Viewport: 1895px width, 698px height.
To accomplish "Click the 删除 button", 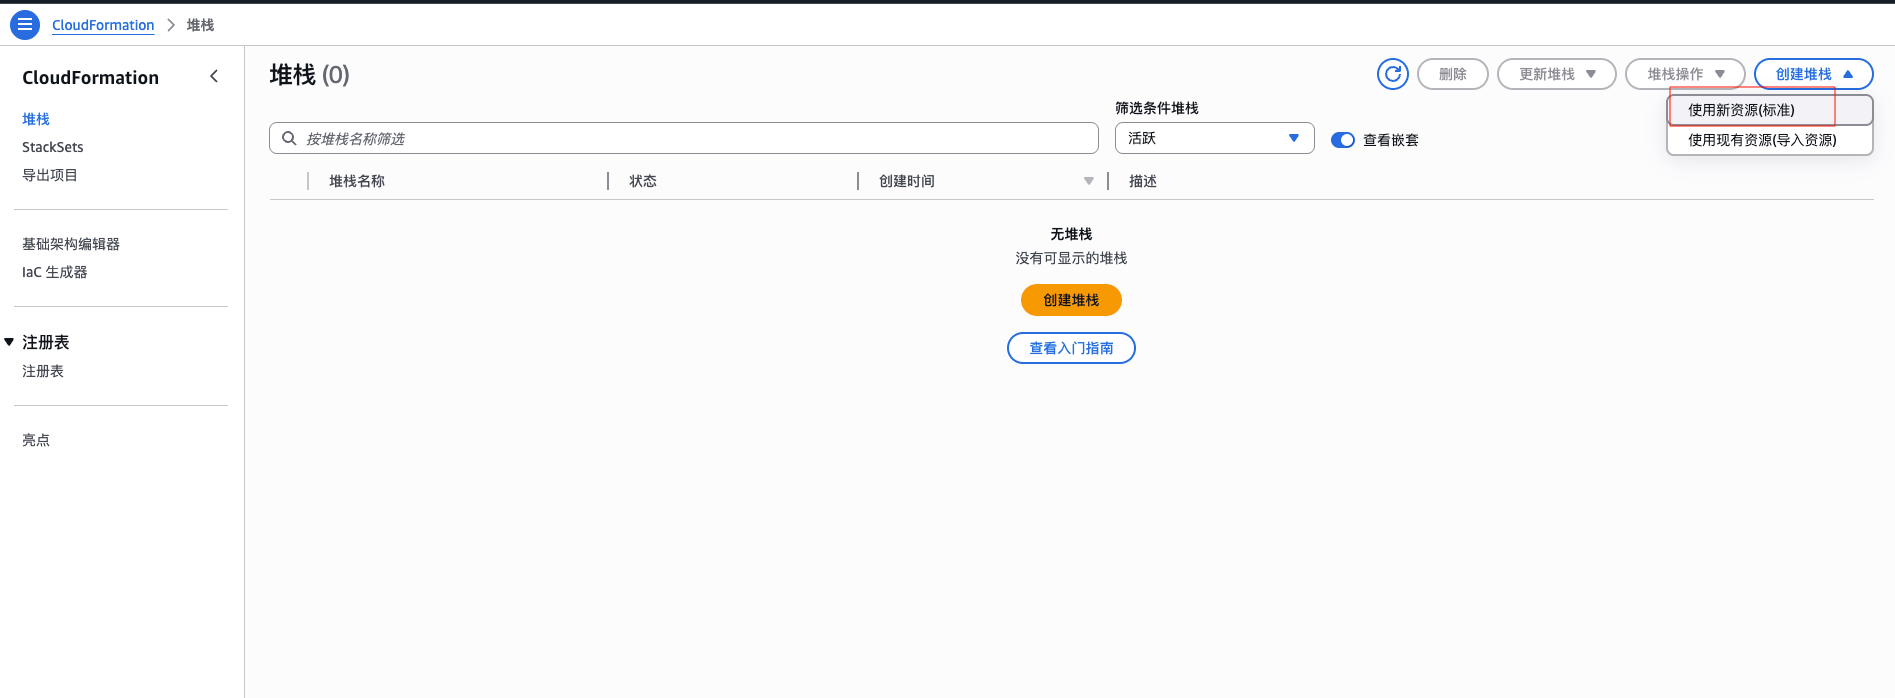I will pos(1452,74).
